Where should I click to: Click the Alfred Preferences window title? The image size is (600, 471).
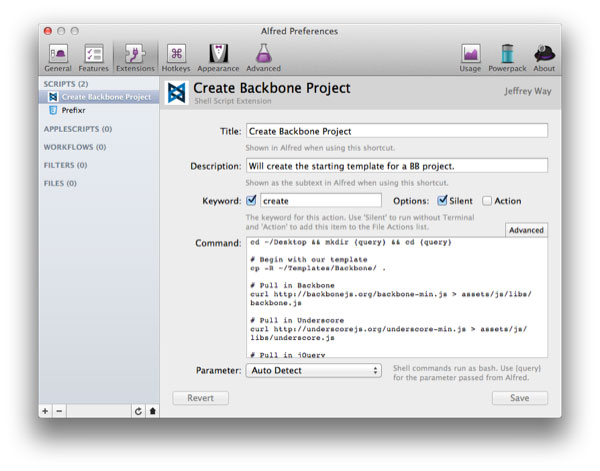coord(299,31)
